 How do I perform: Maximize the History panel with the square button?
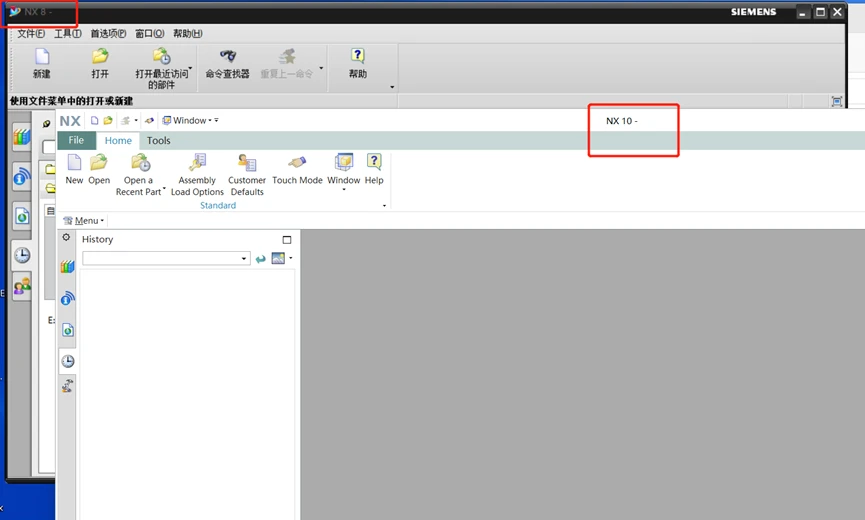tap(287, 240)
